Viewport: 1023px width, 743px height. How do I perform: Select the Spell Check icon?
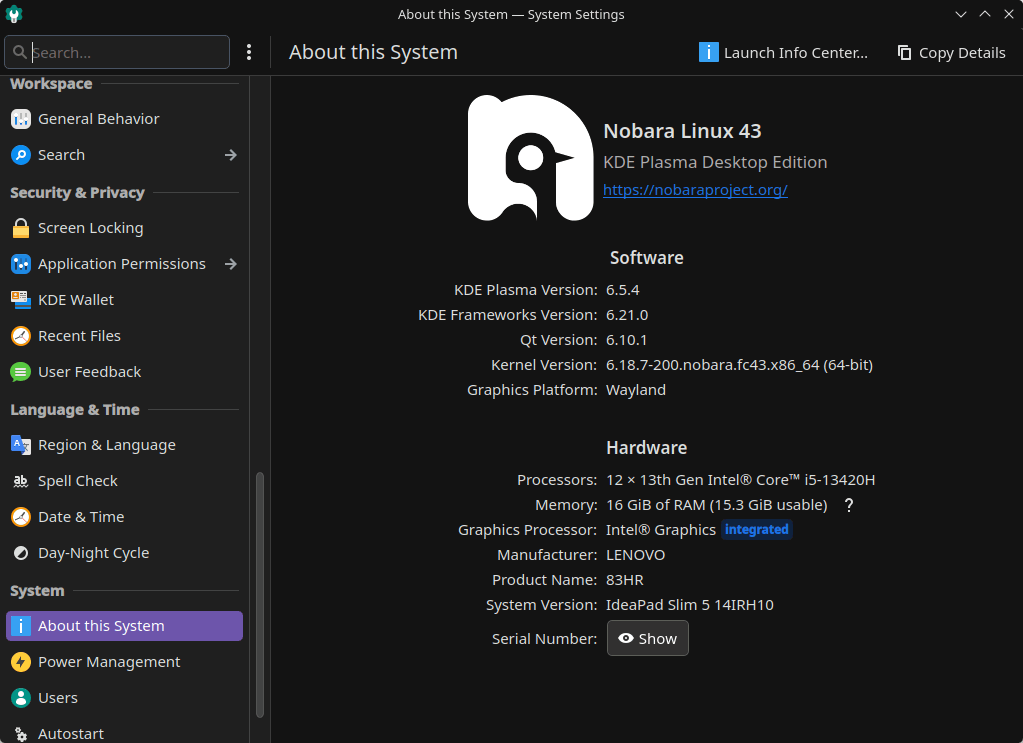(21, 481)
